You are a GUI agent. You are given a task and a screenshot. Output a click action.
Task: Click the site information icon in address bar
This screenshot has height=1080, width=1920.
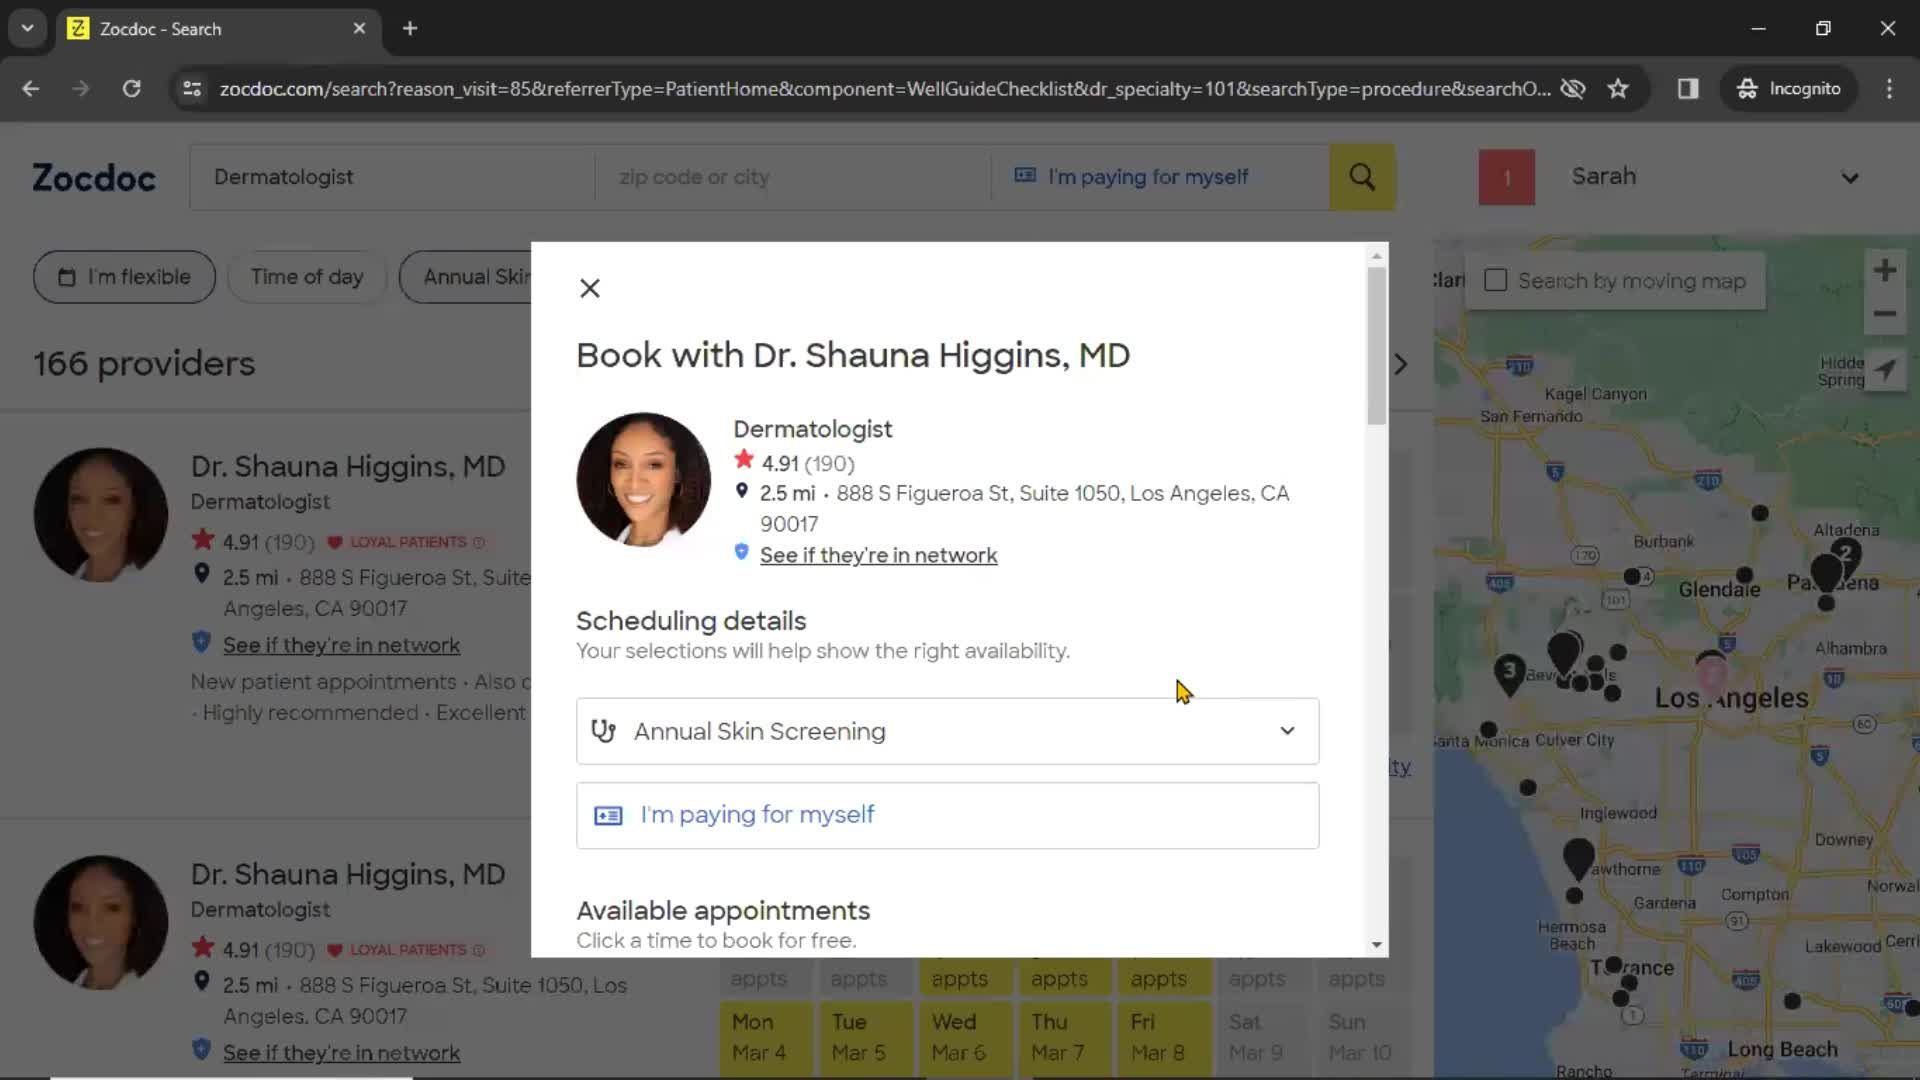pos(191,88)
